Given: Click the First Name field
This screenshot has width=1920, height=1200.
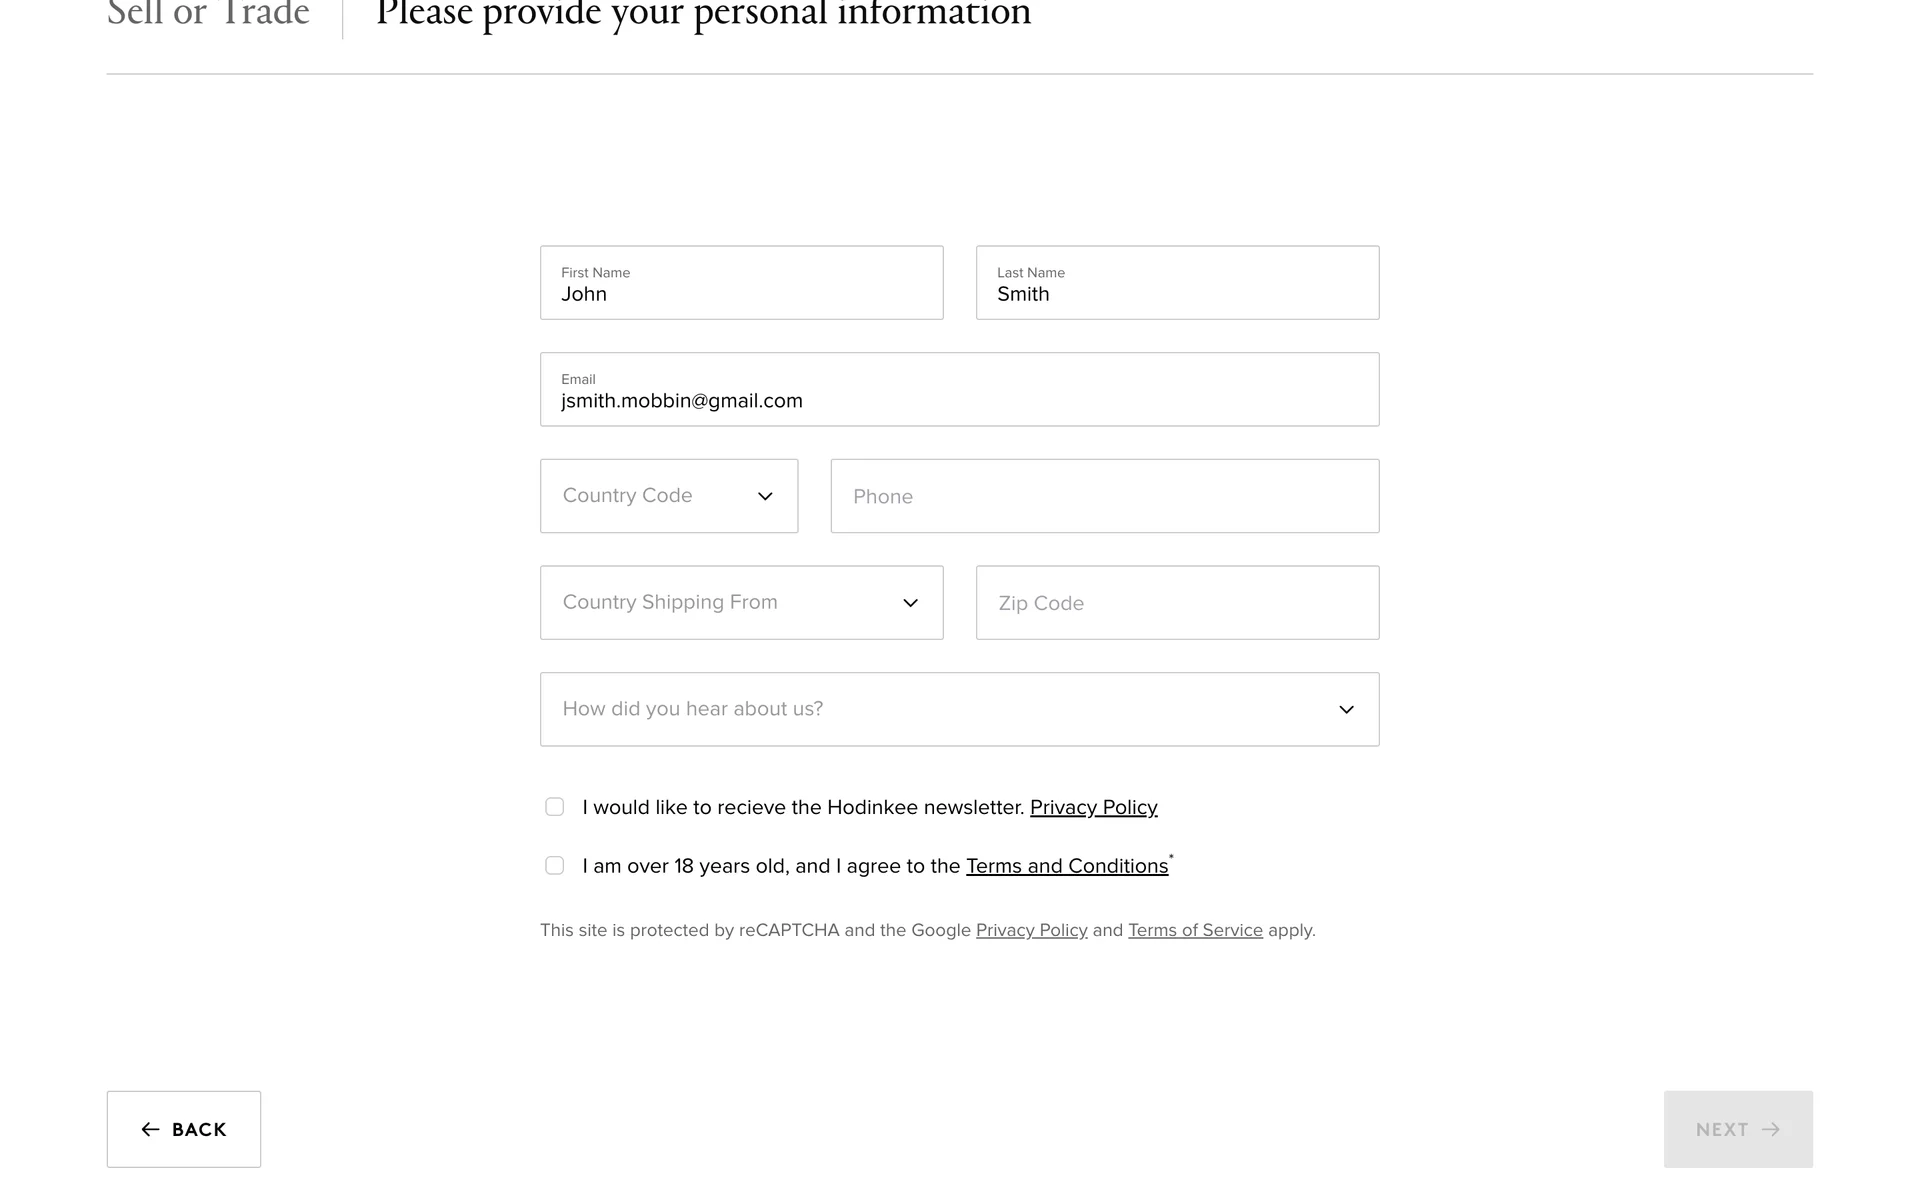Looking at the screenshot, I should (x=741, y=283).
